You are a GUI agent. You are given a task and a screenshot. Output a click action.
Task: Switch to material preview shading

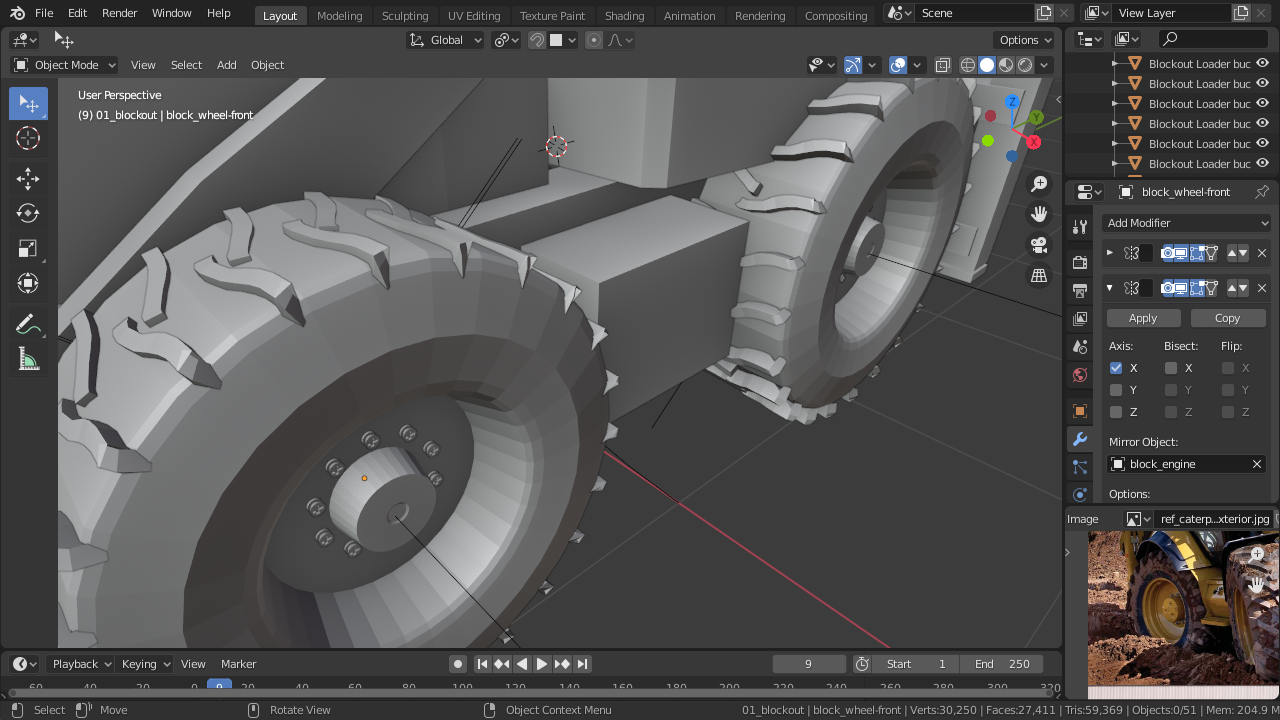[x=1006, y=65]
